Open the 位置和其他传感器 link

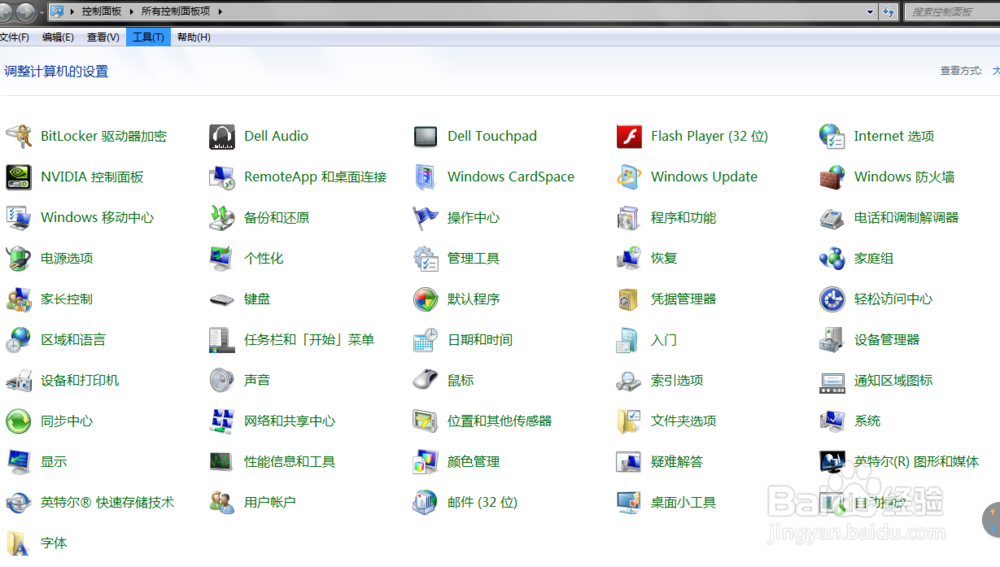pyautogui.click(x=499, y=421)
